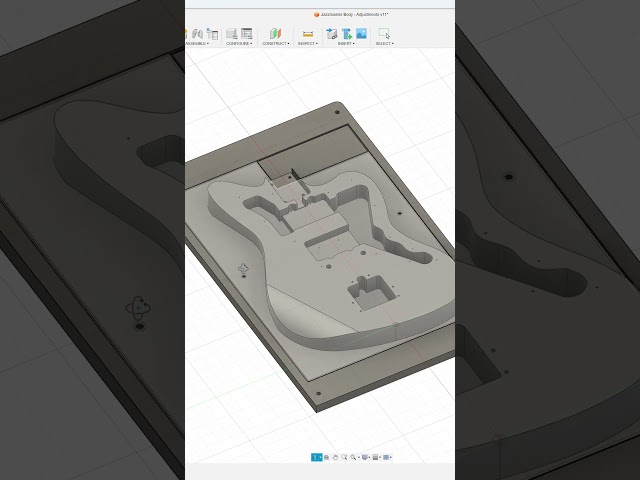Expand the INSPECT dropdown menu

coord(308,43)
